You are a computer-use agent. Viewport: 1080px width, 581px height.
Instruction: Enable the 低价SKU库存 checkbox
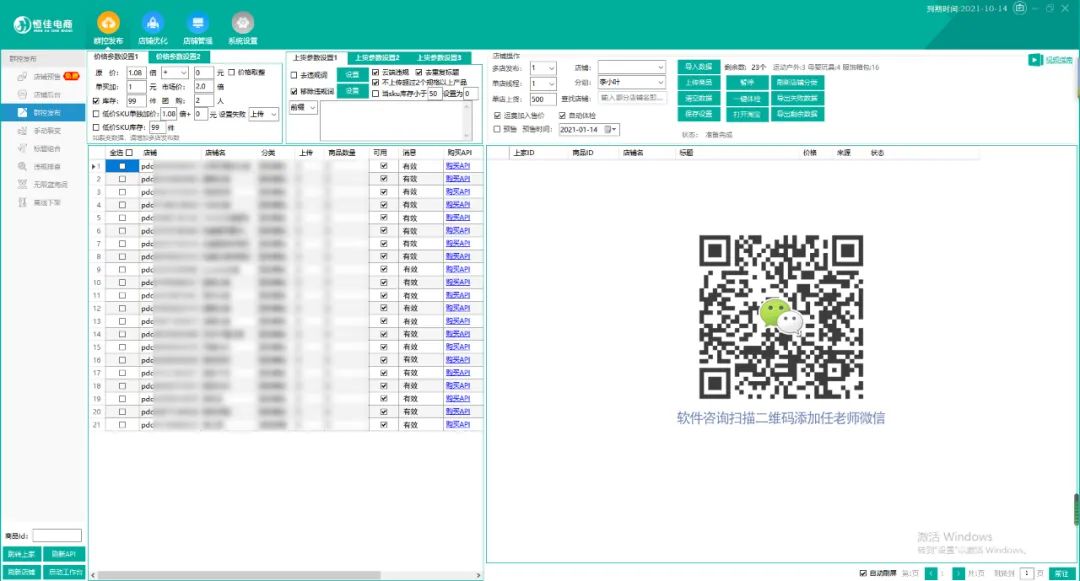96,127
